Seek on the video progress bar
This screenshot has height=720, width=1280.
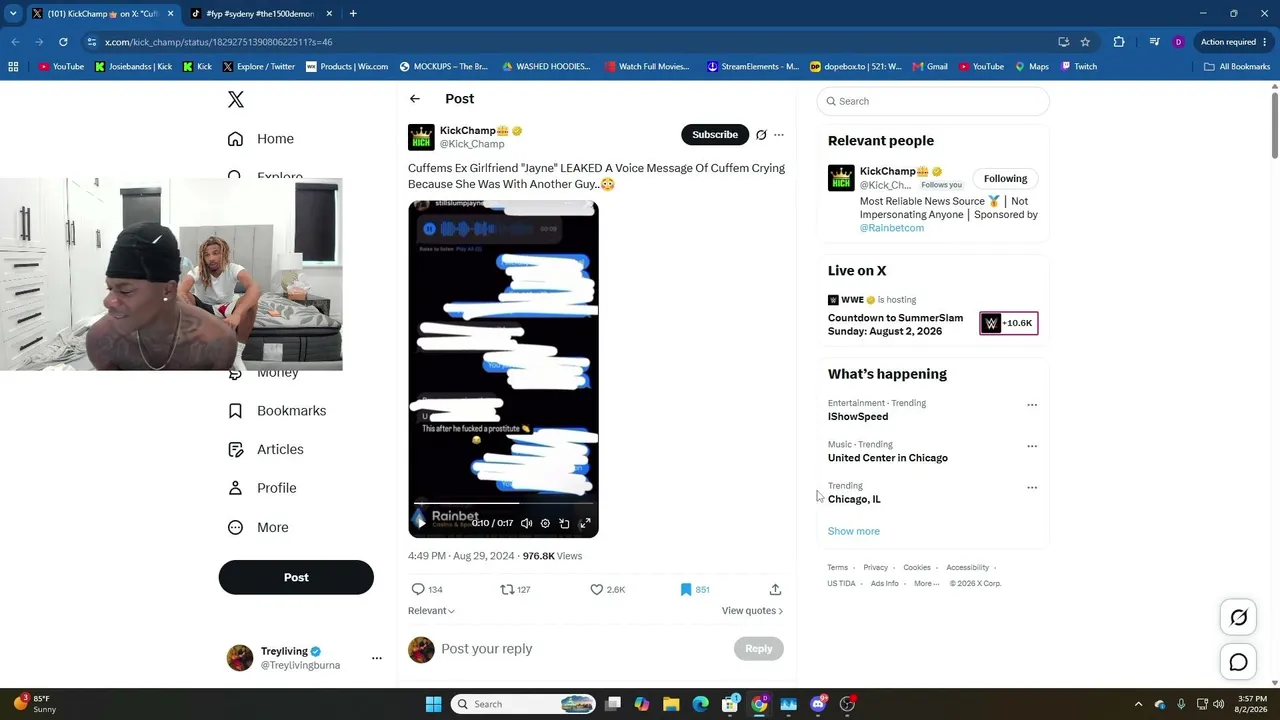coord(503,503)
